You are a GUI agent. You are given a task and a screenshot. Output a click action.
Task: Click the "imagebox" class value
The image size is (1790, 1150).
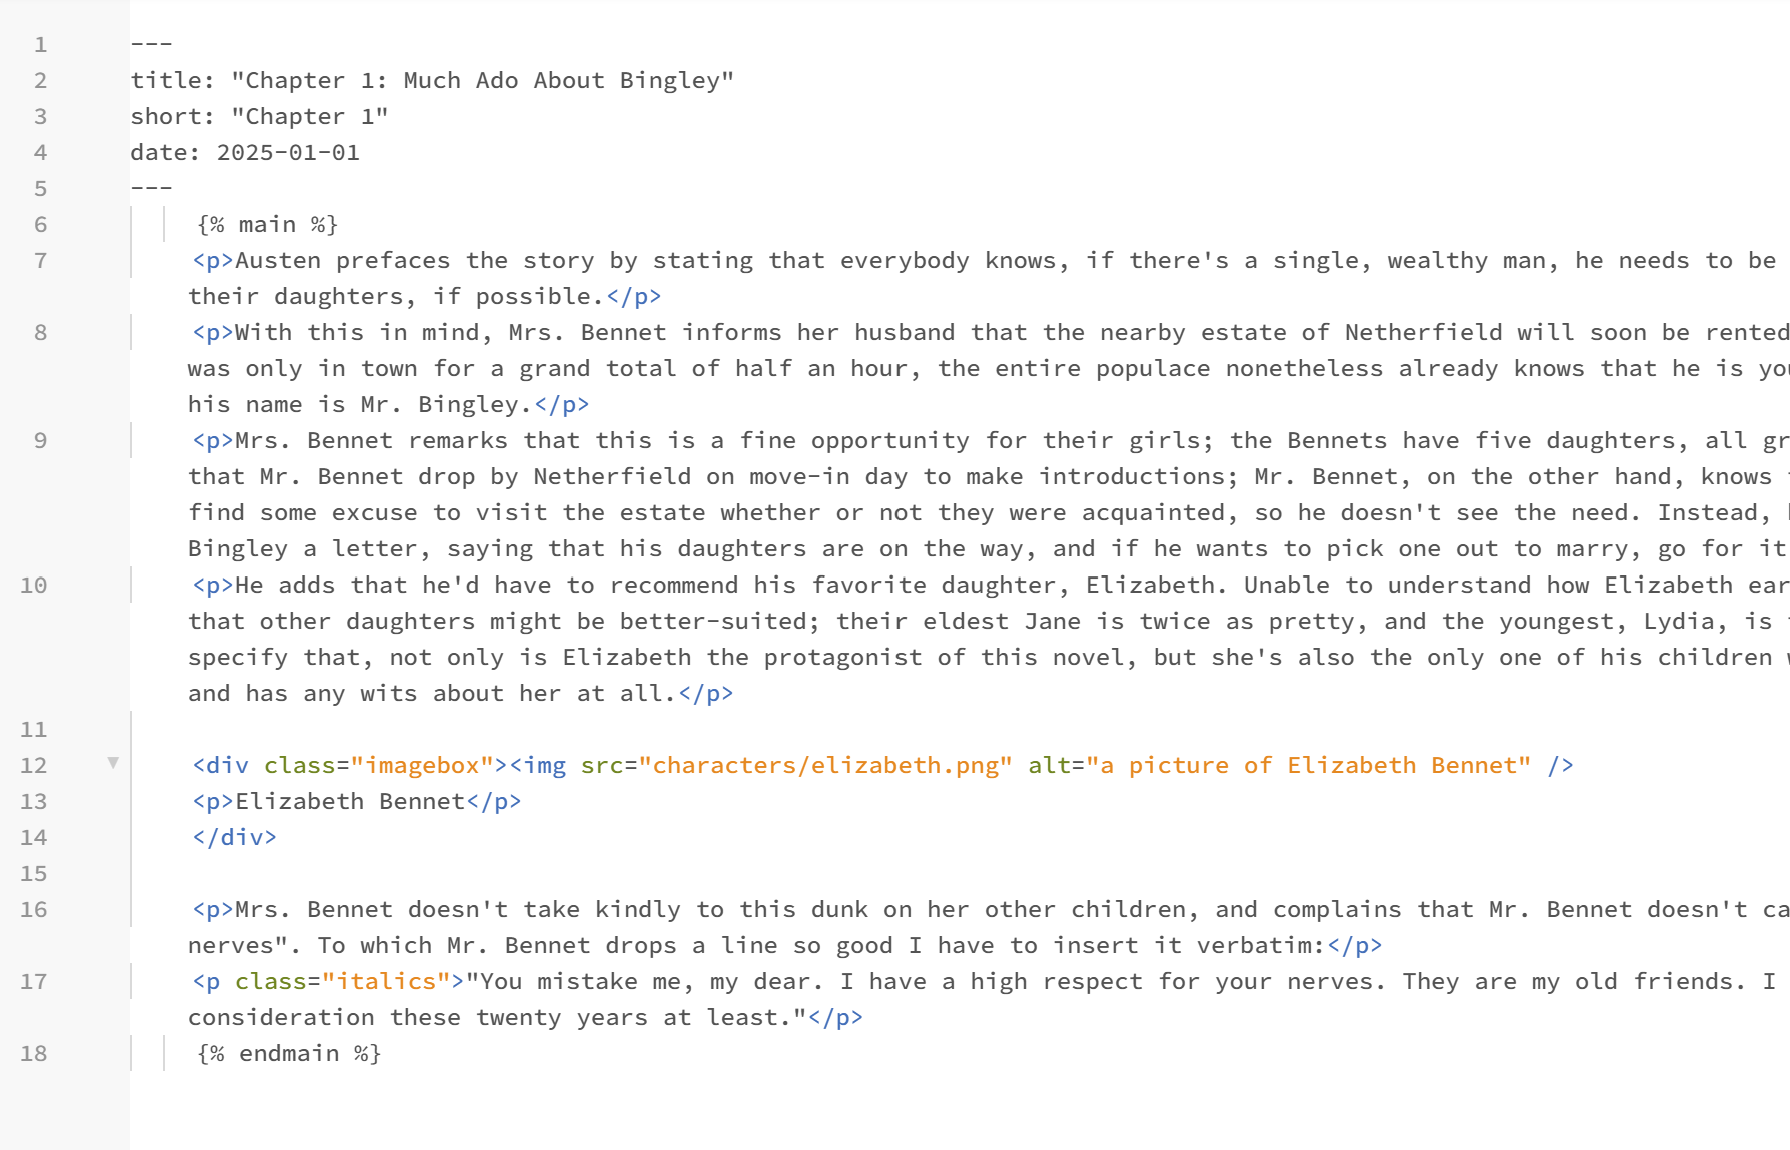pos(422,766)
